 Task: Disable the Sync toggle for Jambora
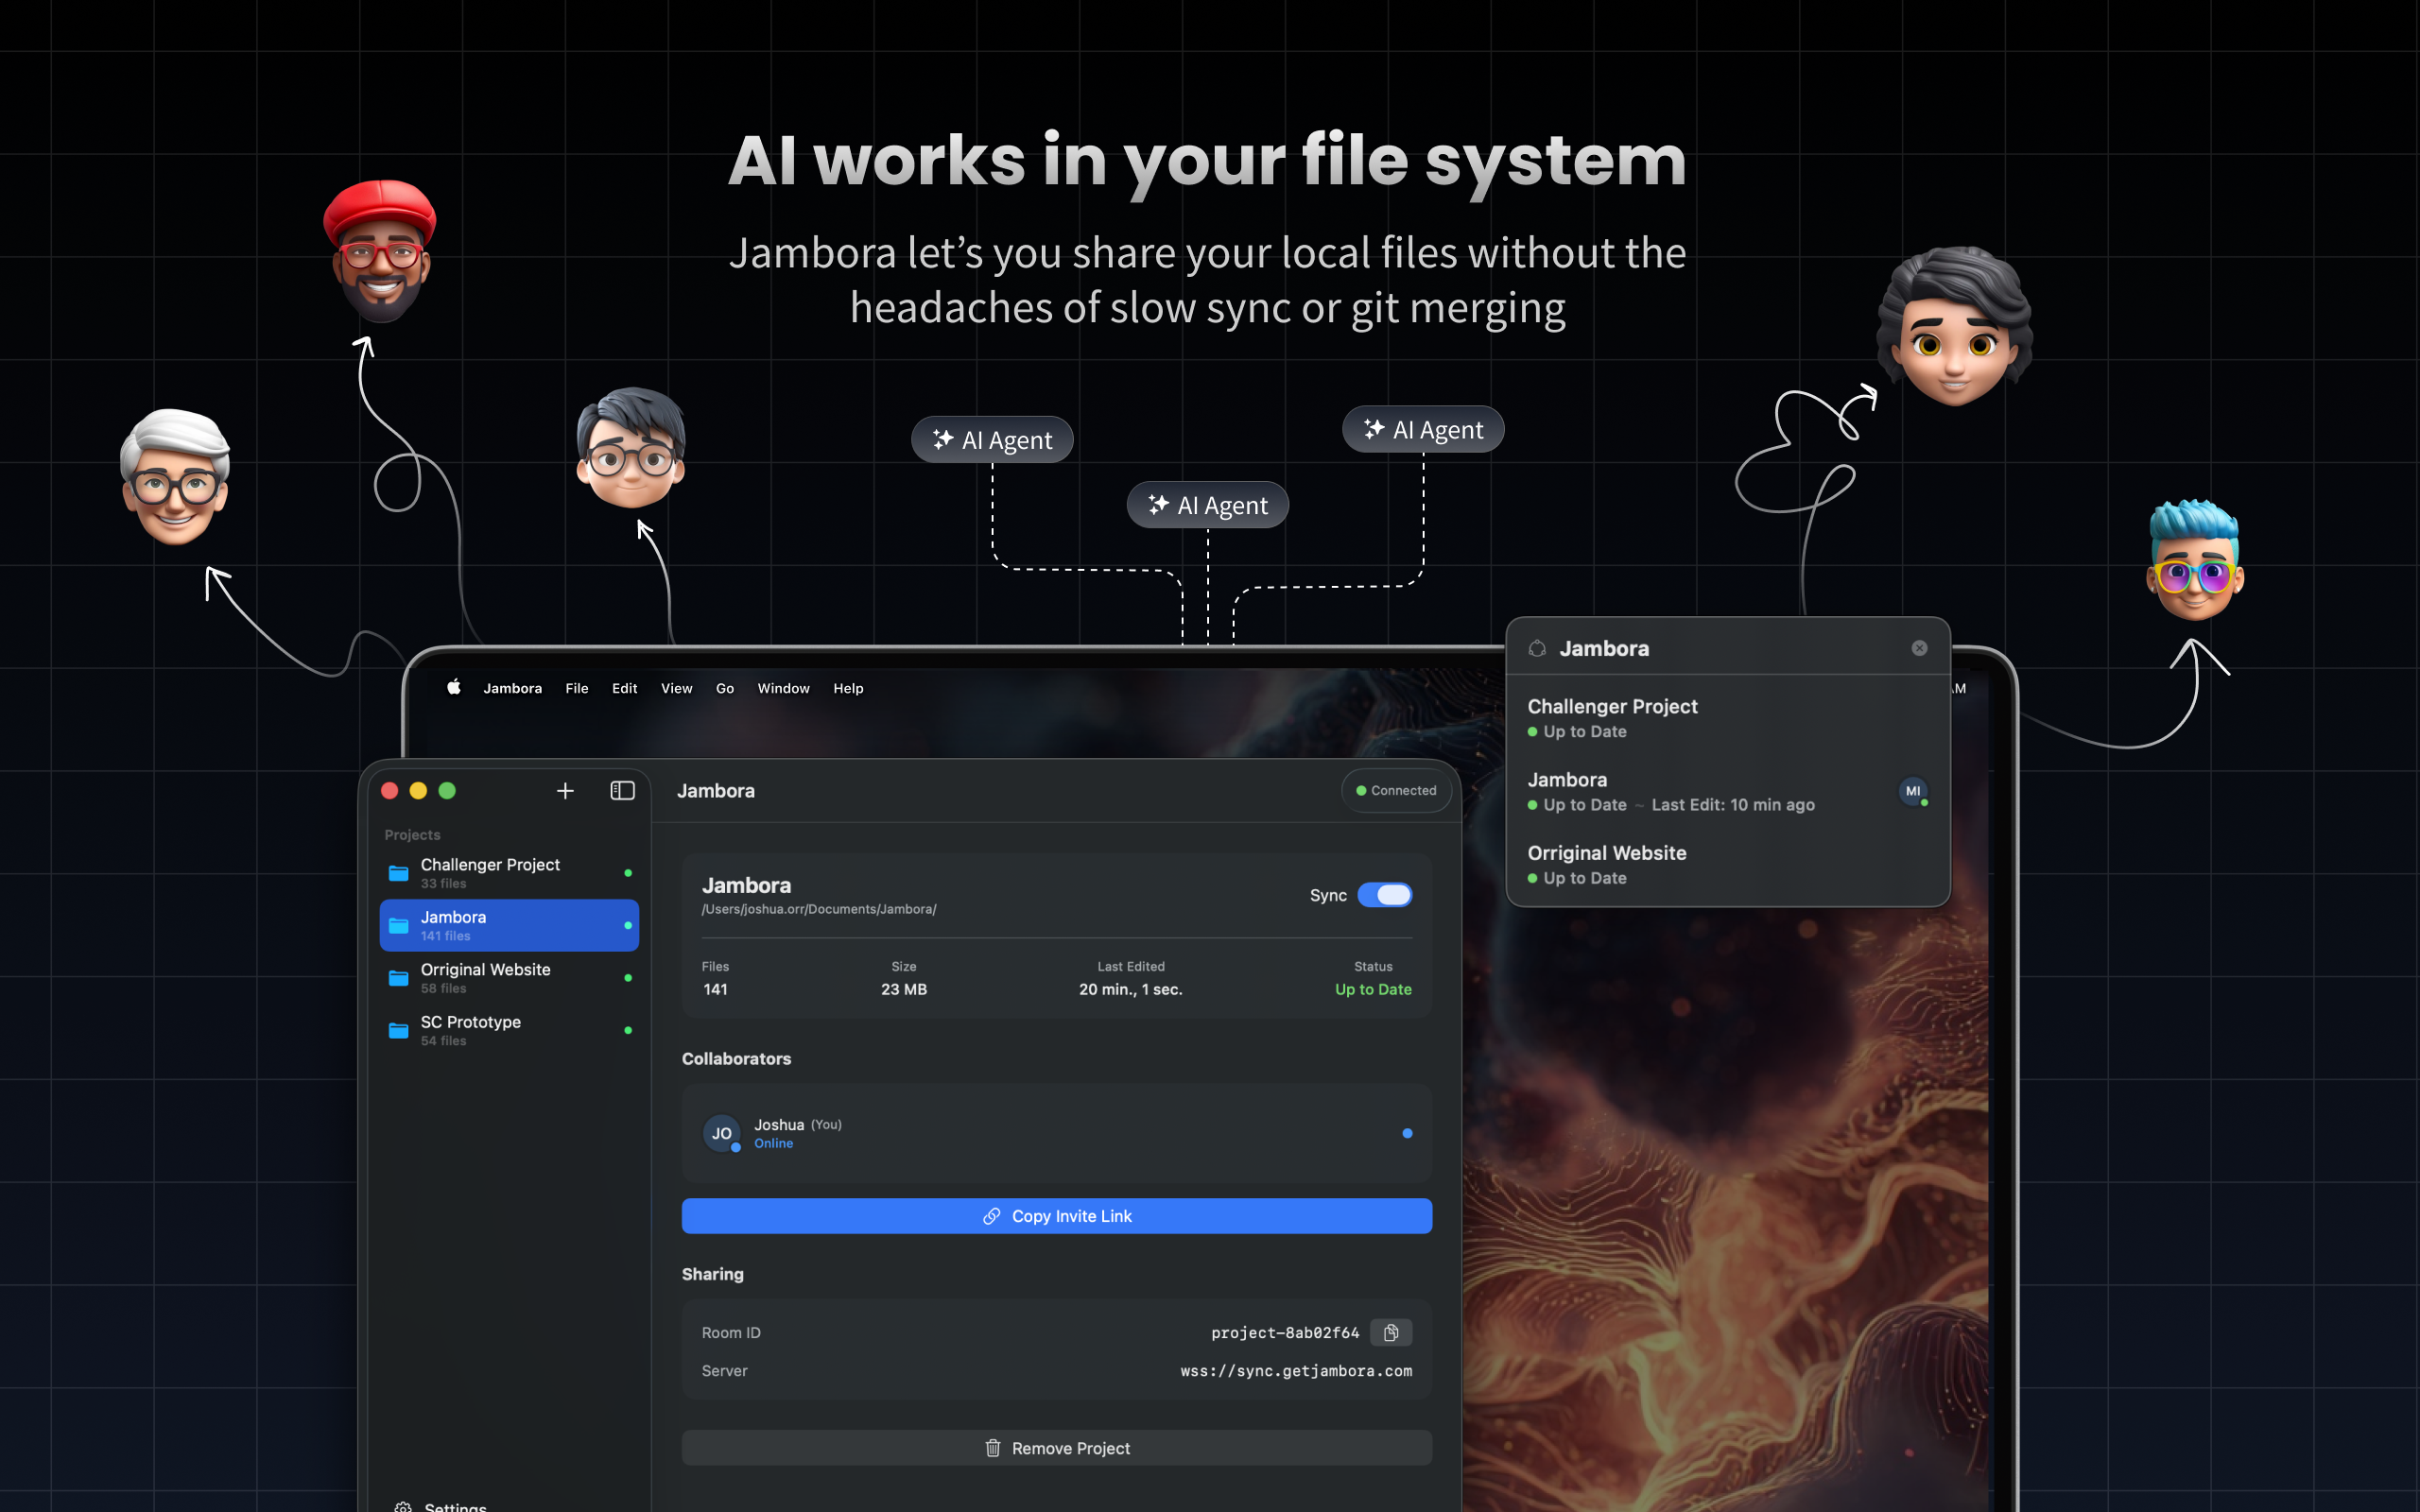[1385, 895]
